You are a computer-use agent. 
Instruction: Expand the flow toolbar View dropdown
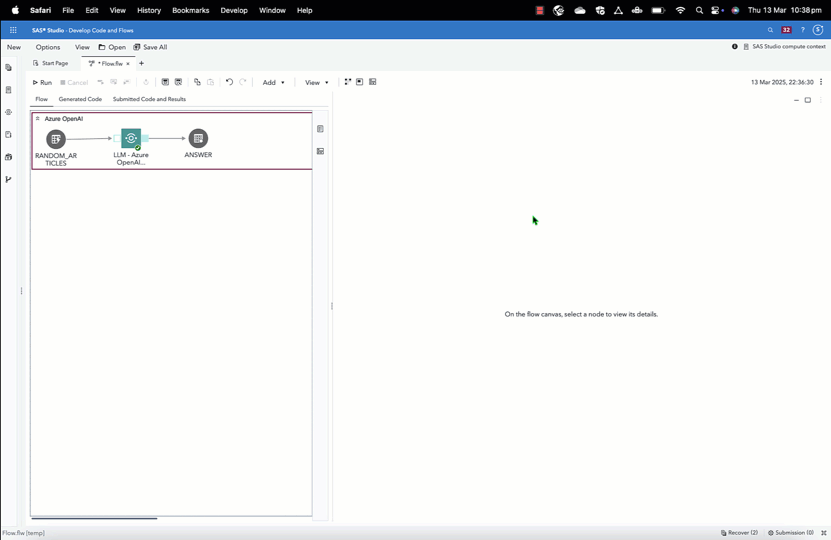pos(316,82)
